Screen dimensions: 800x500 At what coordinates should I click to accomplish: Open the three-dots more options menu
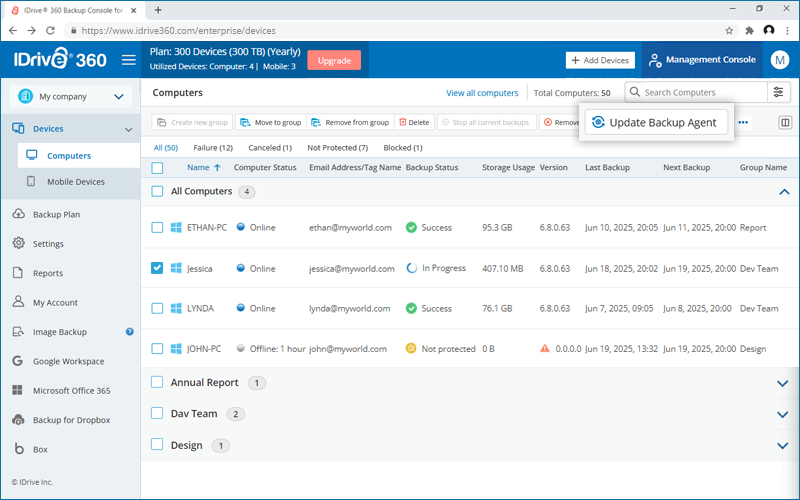(743, 122)
